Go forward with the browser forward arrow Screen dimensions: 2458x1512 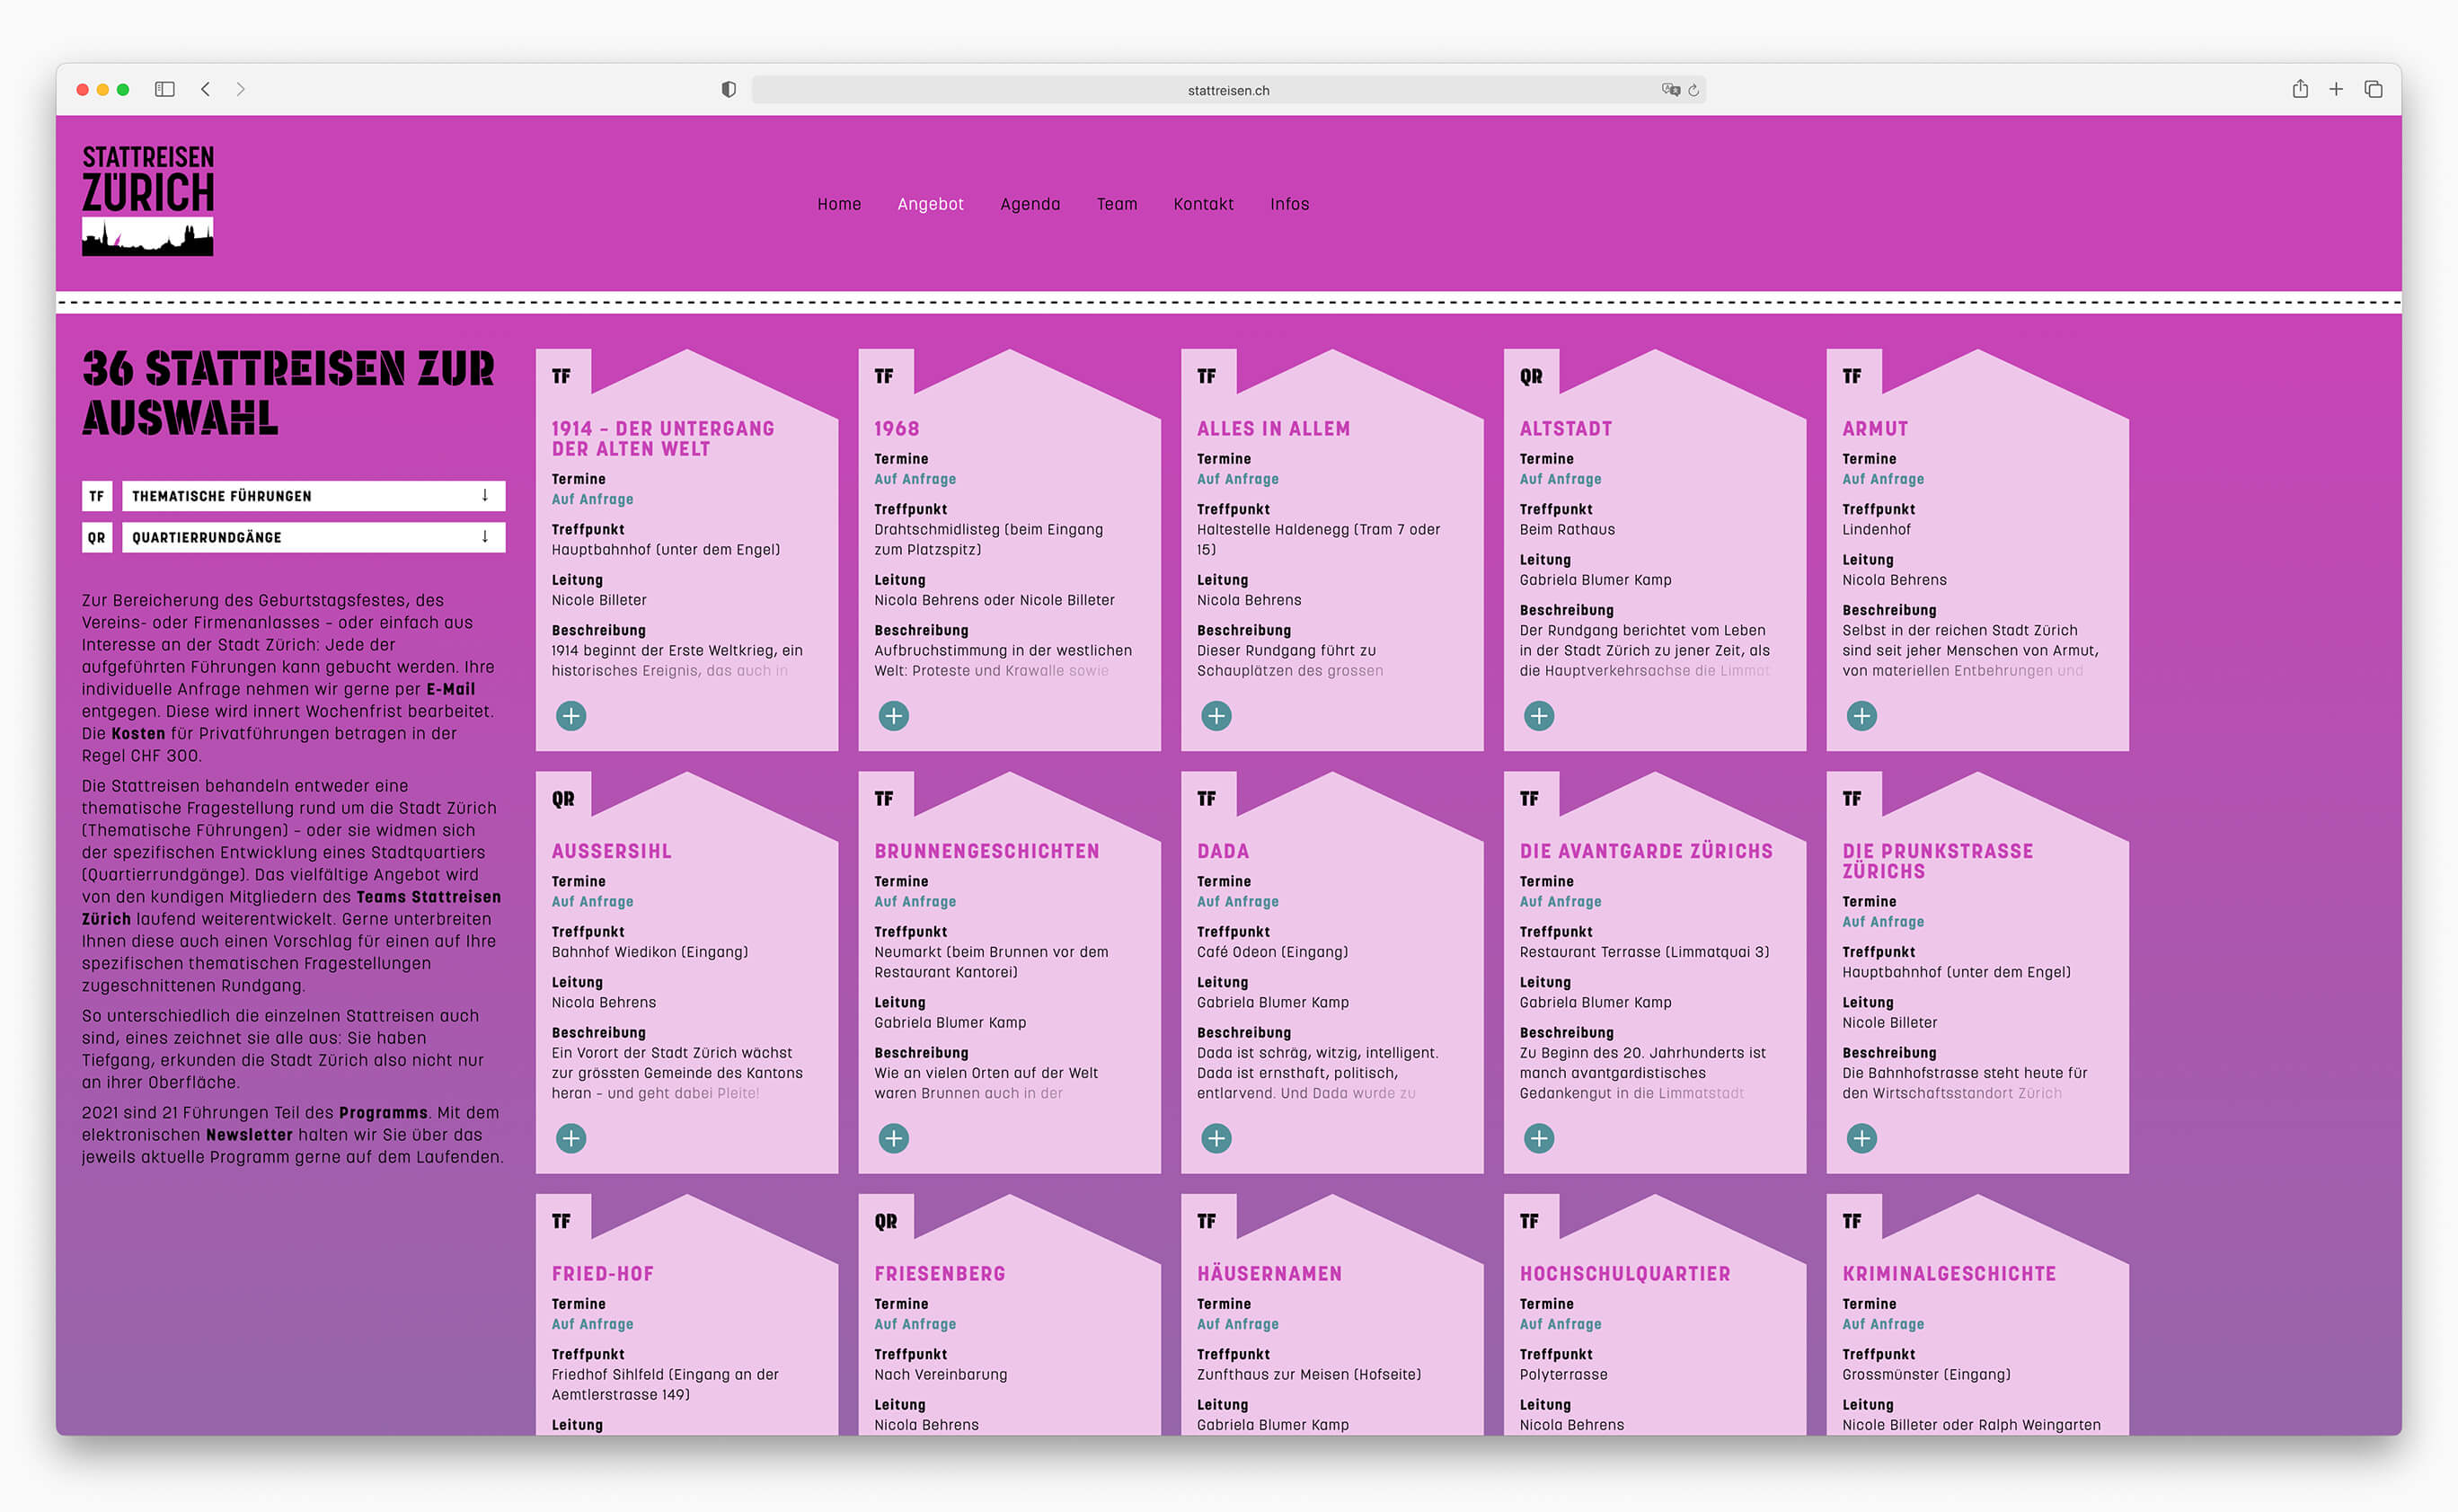240,89
